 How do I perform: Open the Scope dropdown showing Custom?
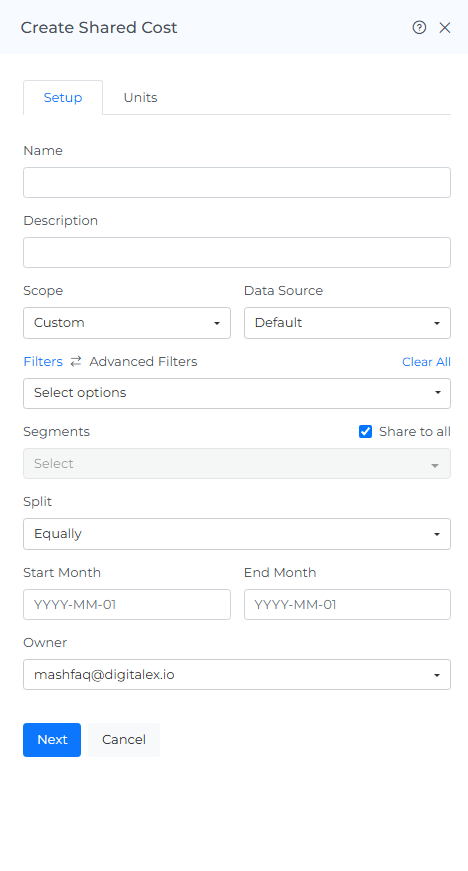click(x=127, y=323)
